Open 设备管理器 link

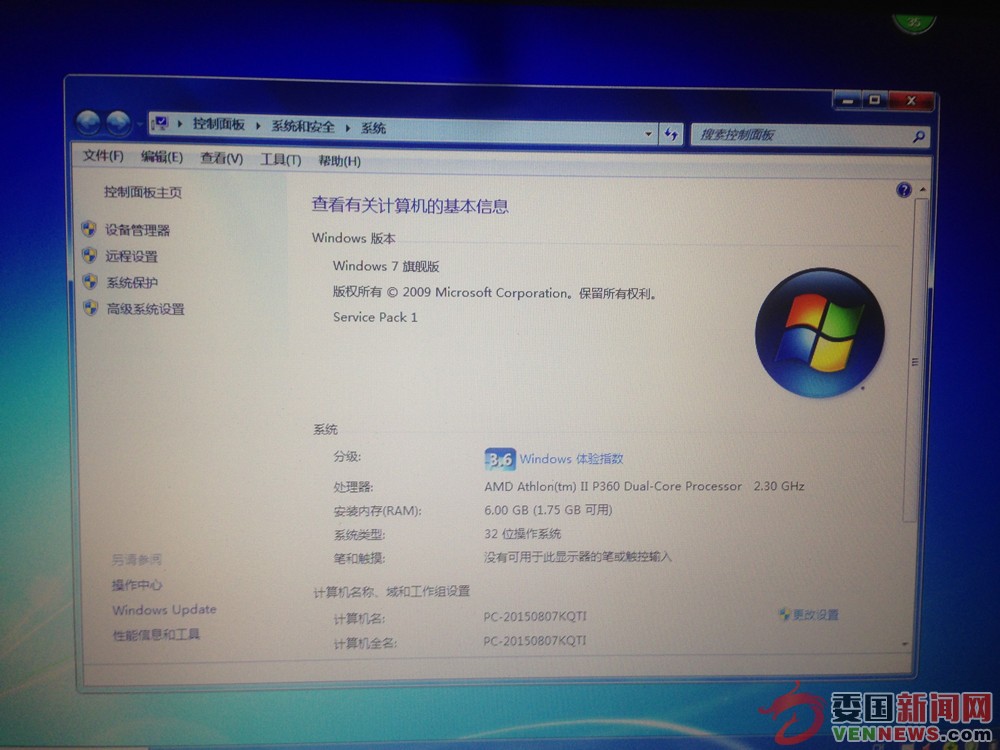coord(138,230)
